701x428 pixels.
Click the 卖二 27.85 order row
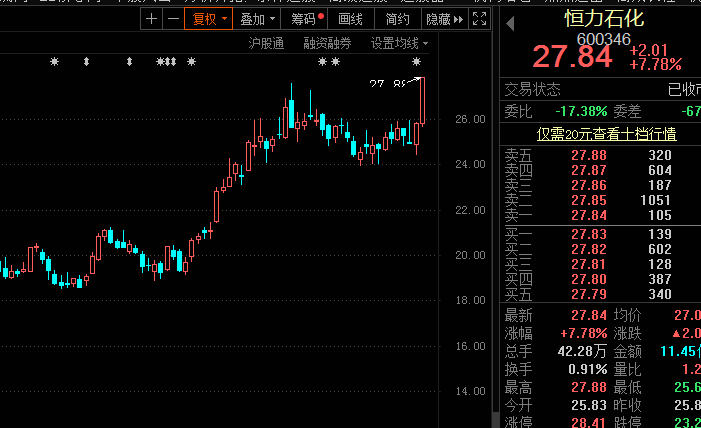coord(600,200)
